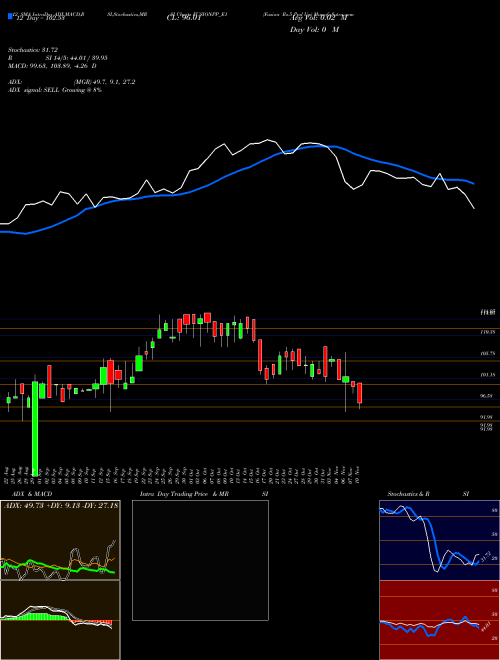Select the 'Stochastics: 31.72' reading
Viewport: 500px width, 660px height.
coord(32,50)
